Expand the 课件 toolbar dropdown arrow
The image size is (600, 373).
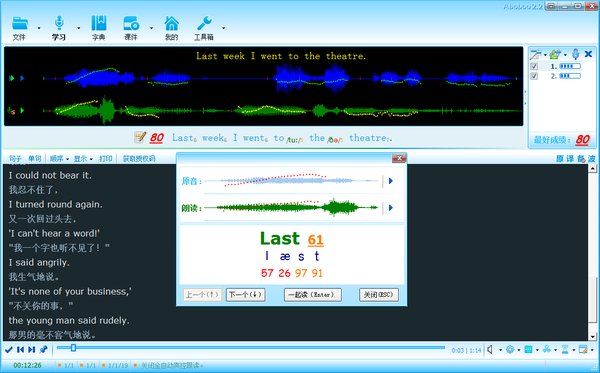151,28
